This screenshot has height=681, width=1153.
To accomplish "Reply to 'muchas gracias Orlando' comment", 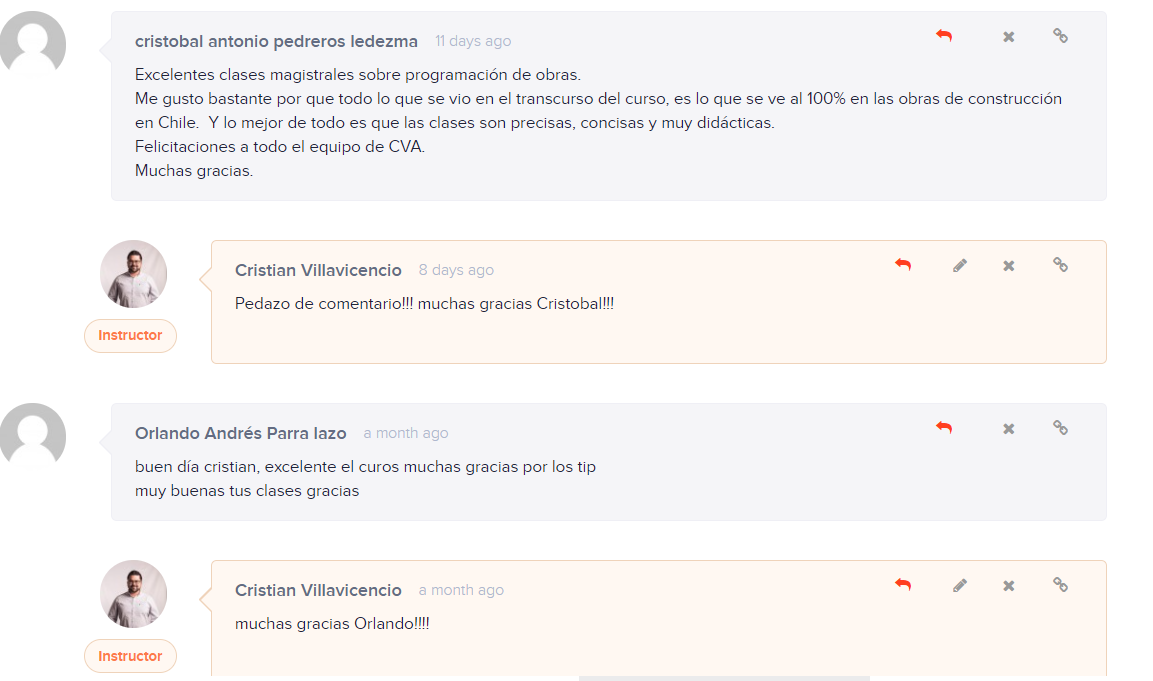I will tap(903, 585).
